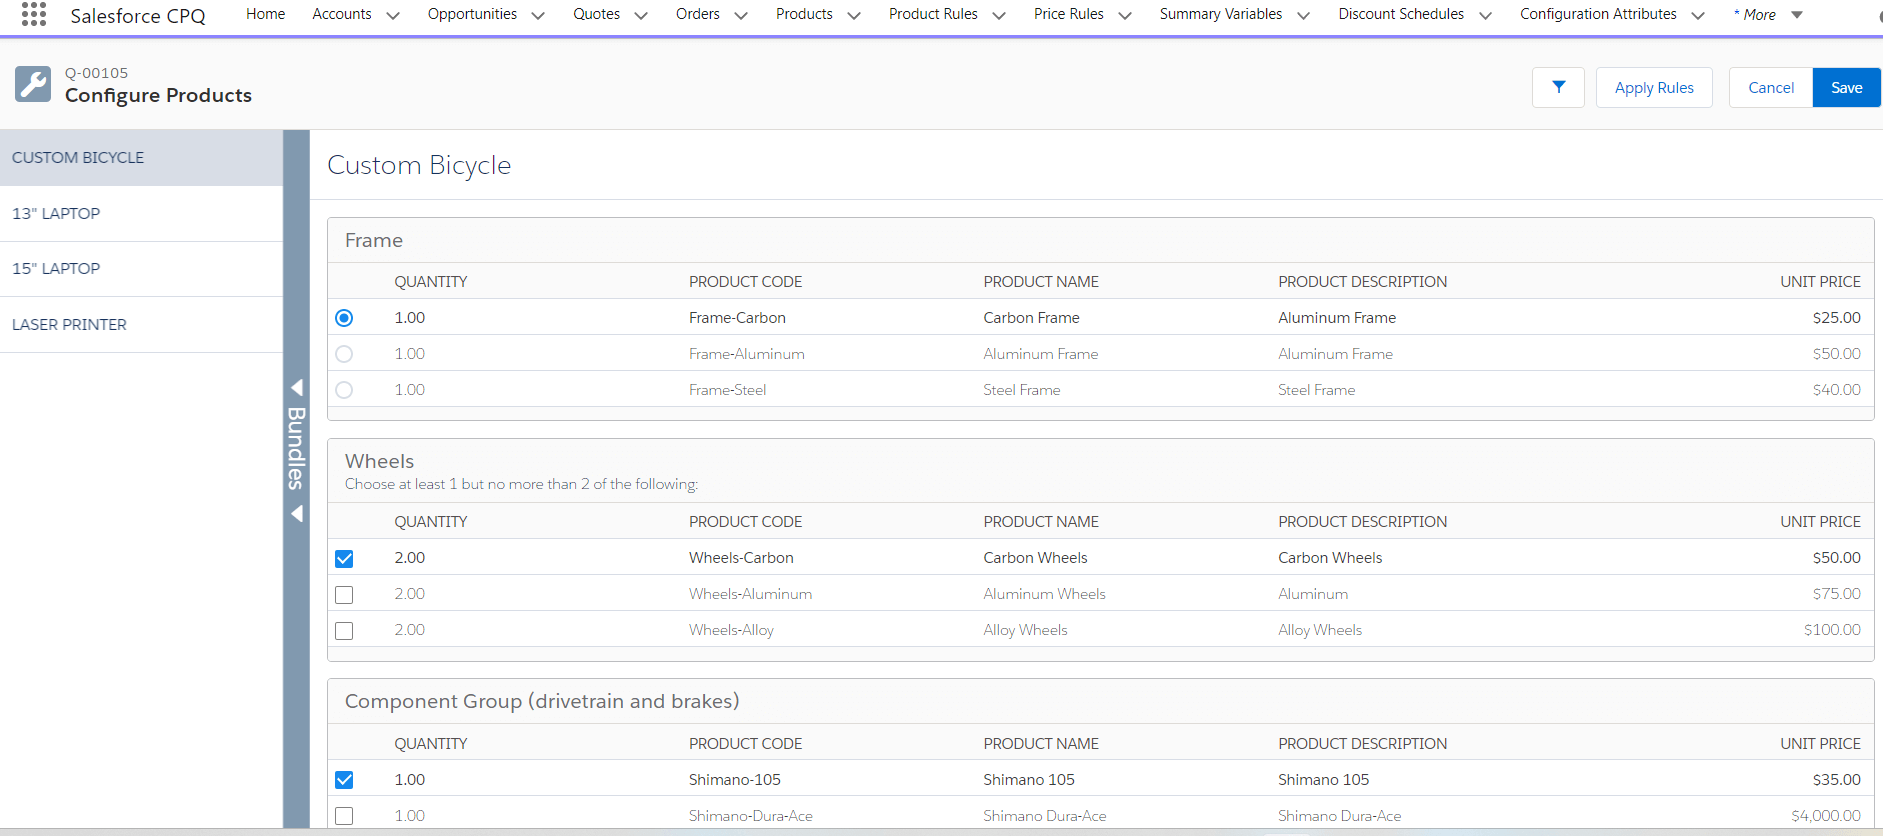Expand the Accounts tab chevron
Screen dimensions: 1883x836
tap(393, 15)
